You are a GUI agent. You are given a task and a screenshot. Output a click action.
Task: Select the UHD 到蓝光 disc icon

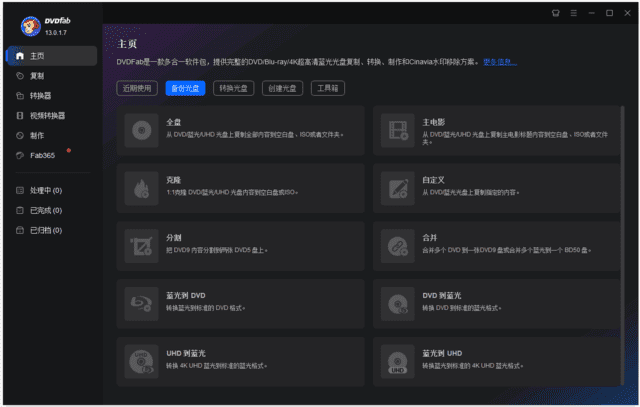tap(138, 357)
